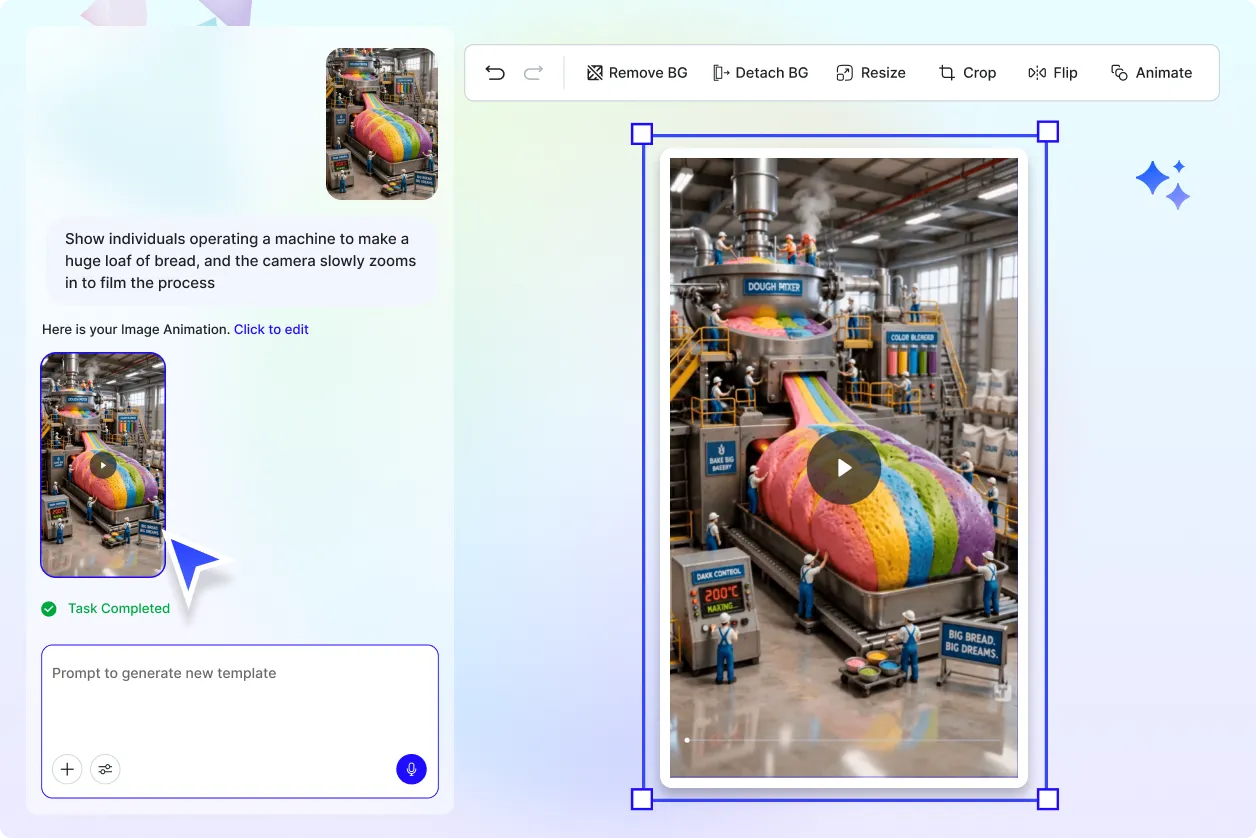Activate the microphone voice input button

pyautogui.click(x=411, y=769)
